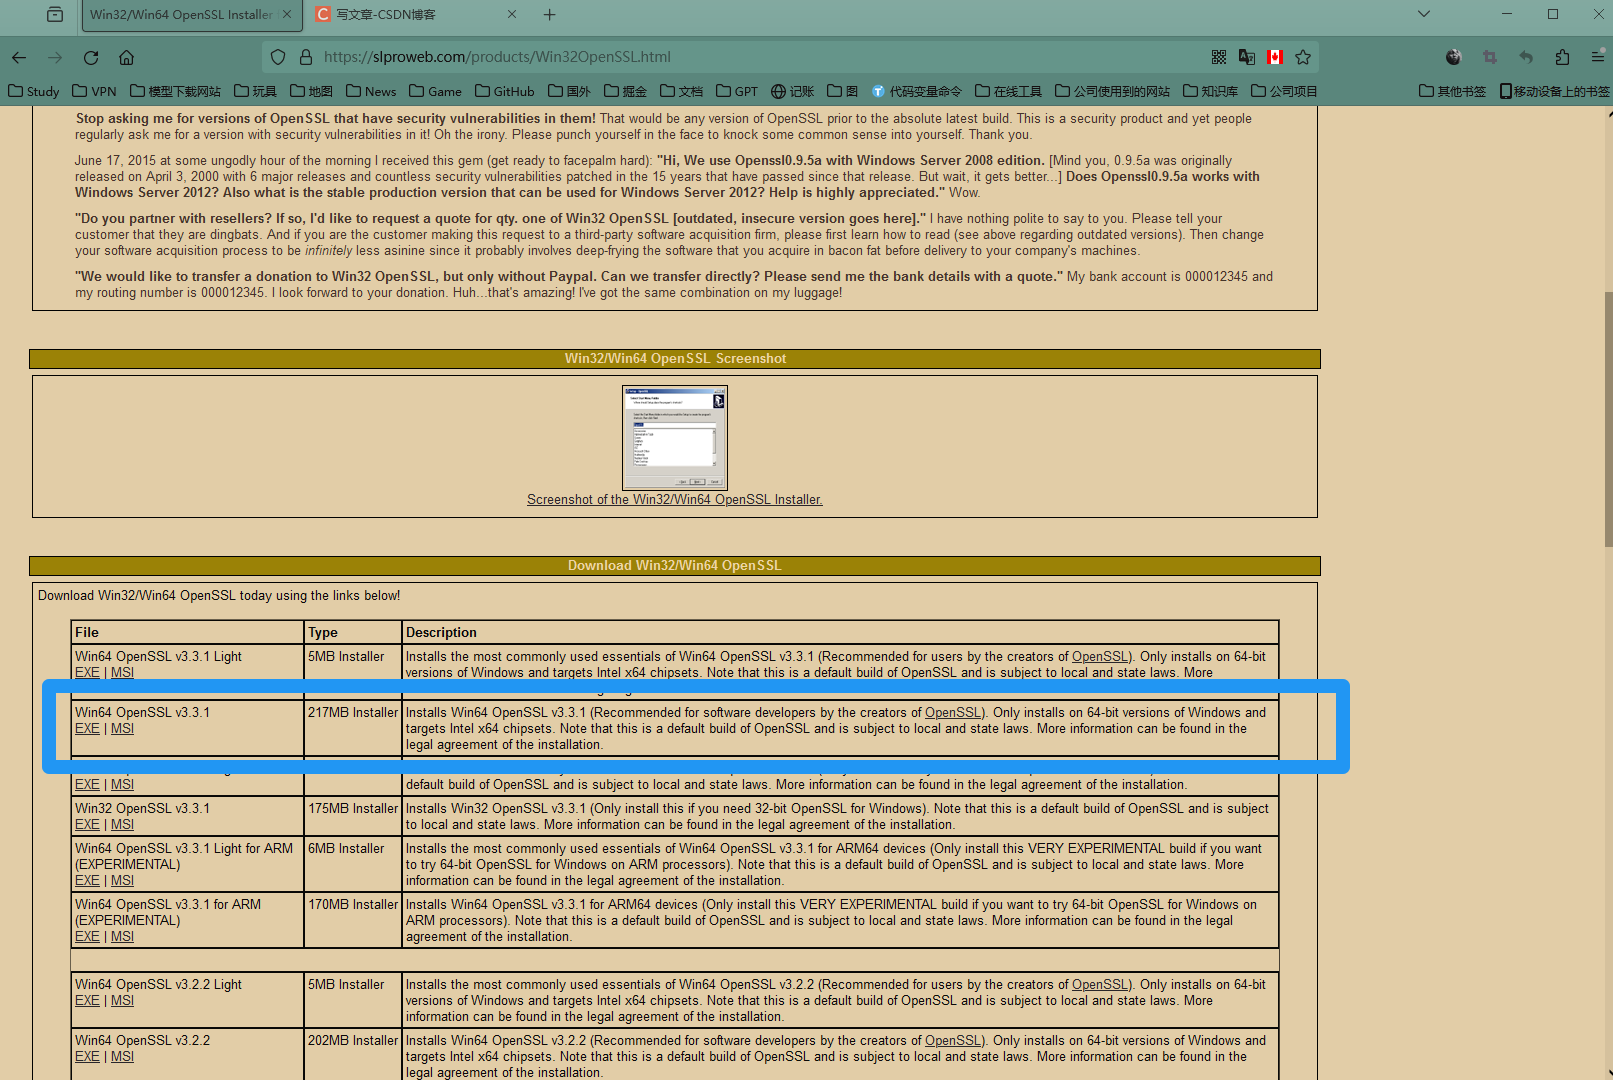Image resolution: width=1613 pixels, height=1080 pixels.
Task: Open the 掘金 bookmarks folder
Action: (x=626, y=91)
